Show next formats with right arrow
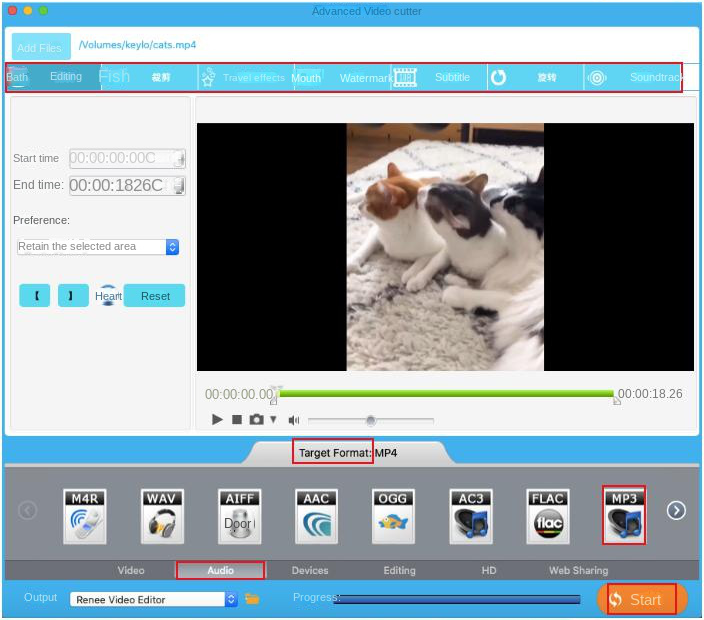 pyautogui.click(x=676, y=510)
